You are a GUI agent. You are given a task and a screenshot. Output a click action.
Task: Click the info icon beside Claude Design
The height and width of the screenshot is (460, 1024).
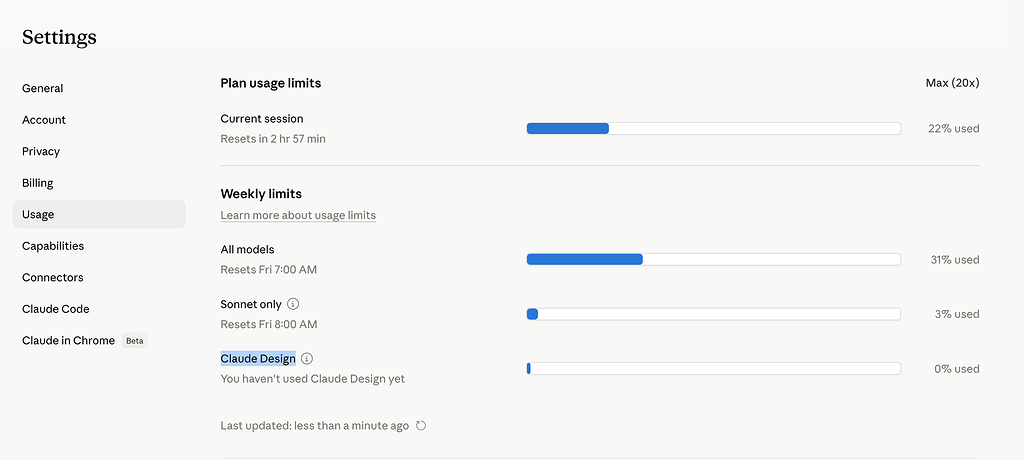[x=308, y=359]
